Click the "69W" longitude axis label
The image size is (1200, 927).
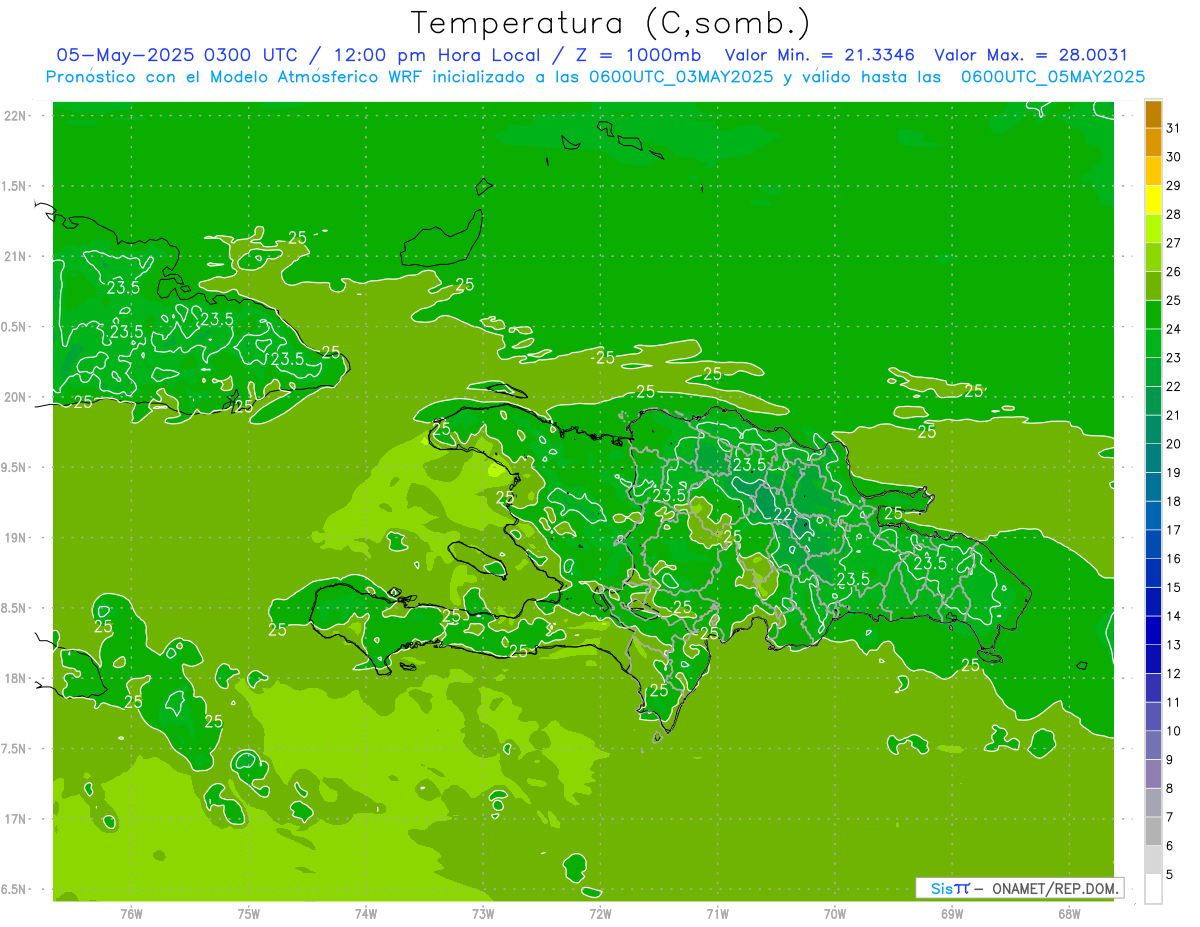[x=952, y=914]
